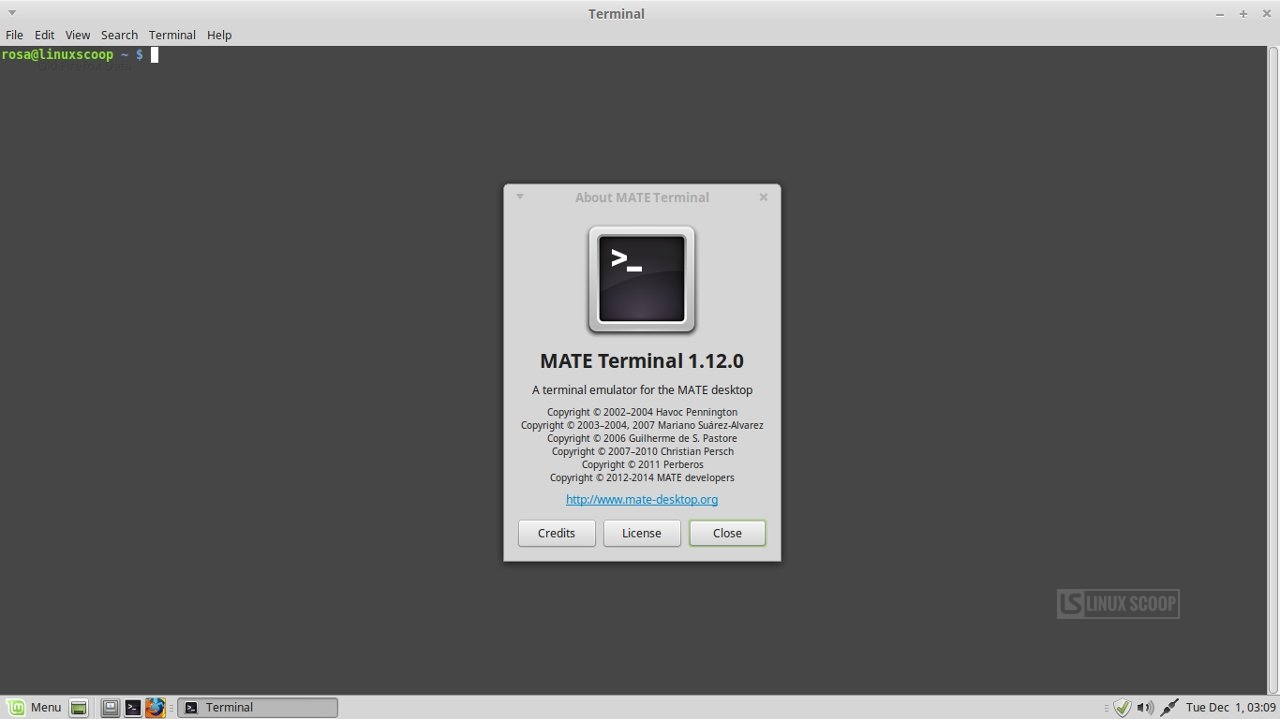Maximize the Terminal window

1243,14
